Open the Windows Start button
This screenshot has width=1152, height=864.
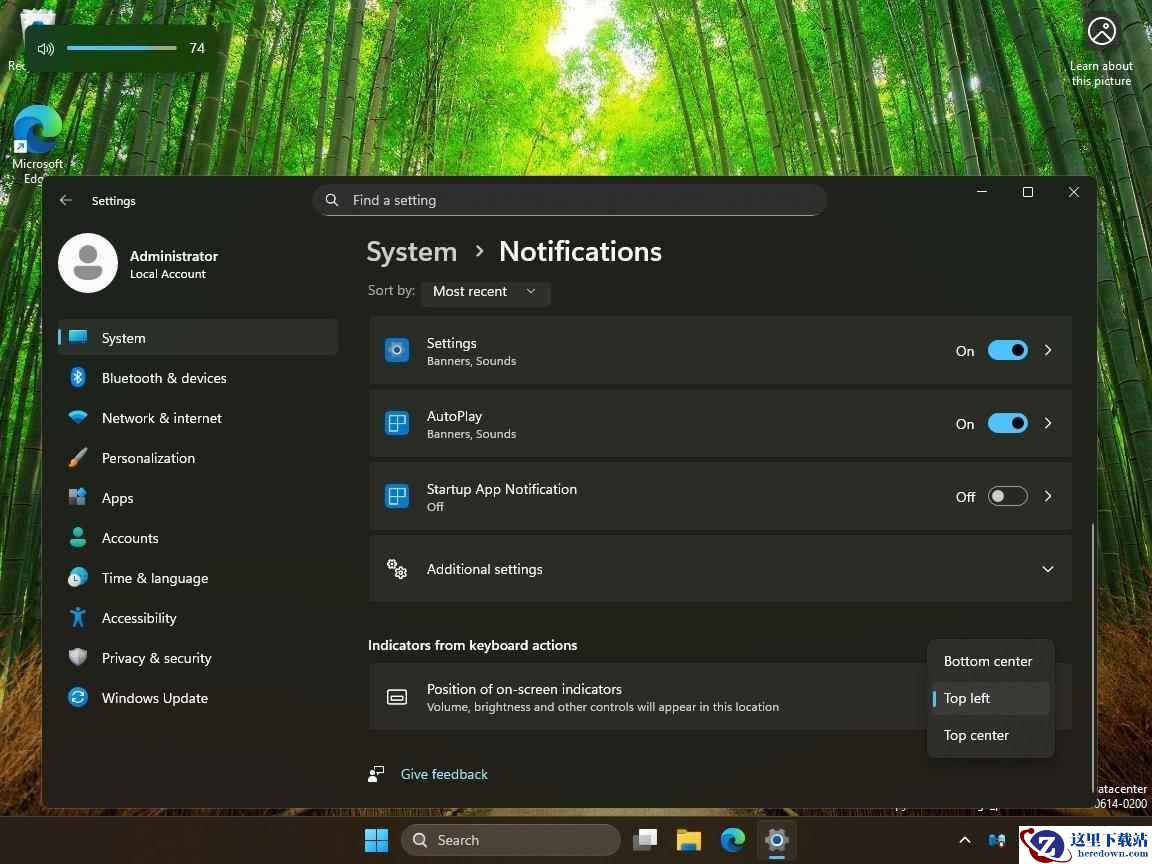click(x=376, y=840)
